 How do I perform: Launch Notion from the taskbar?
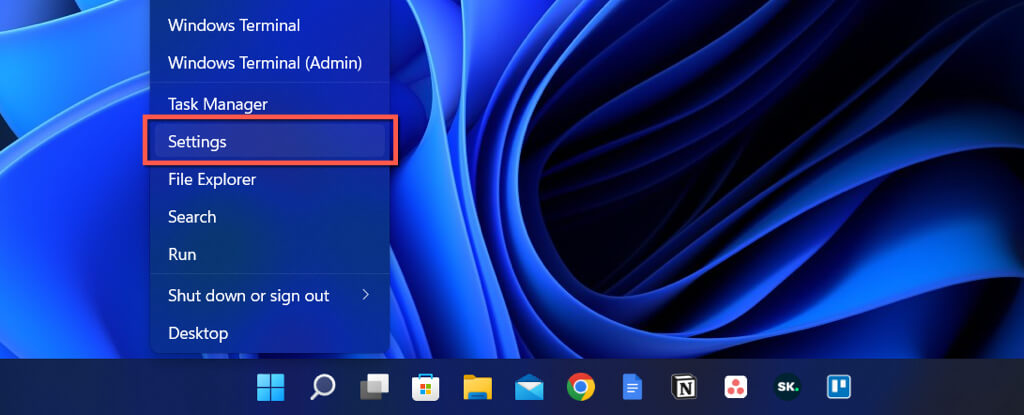coord(684,387)
